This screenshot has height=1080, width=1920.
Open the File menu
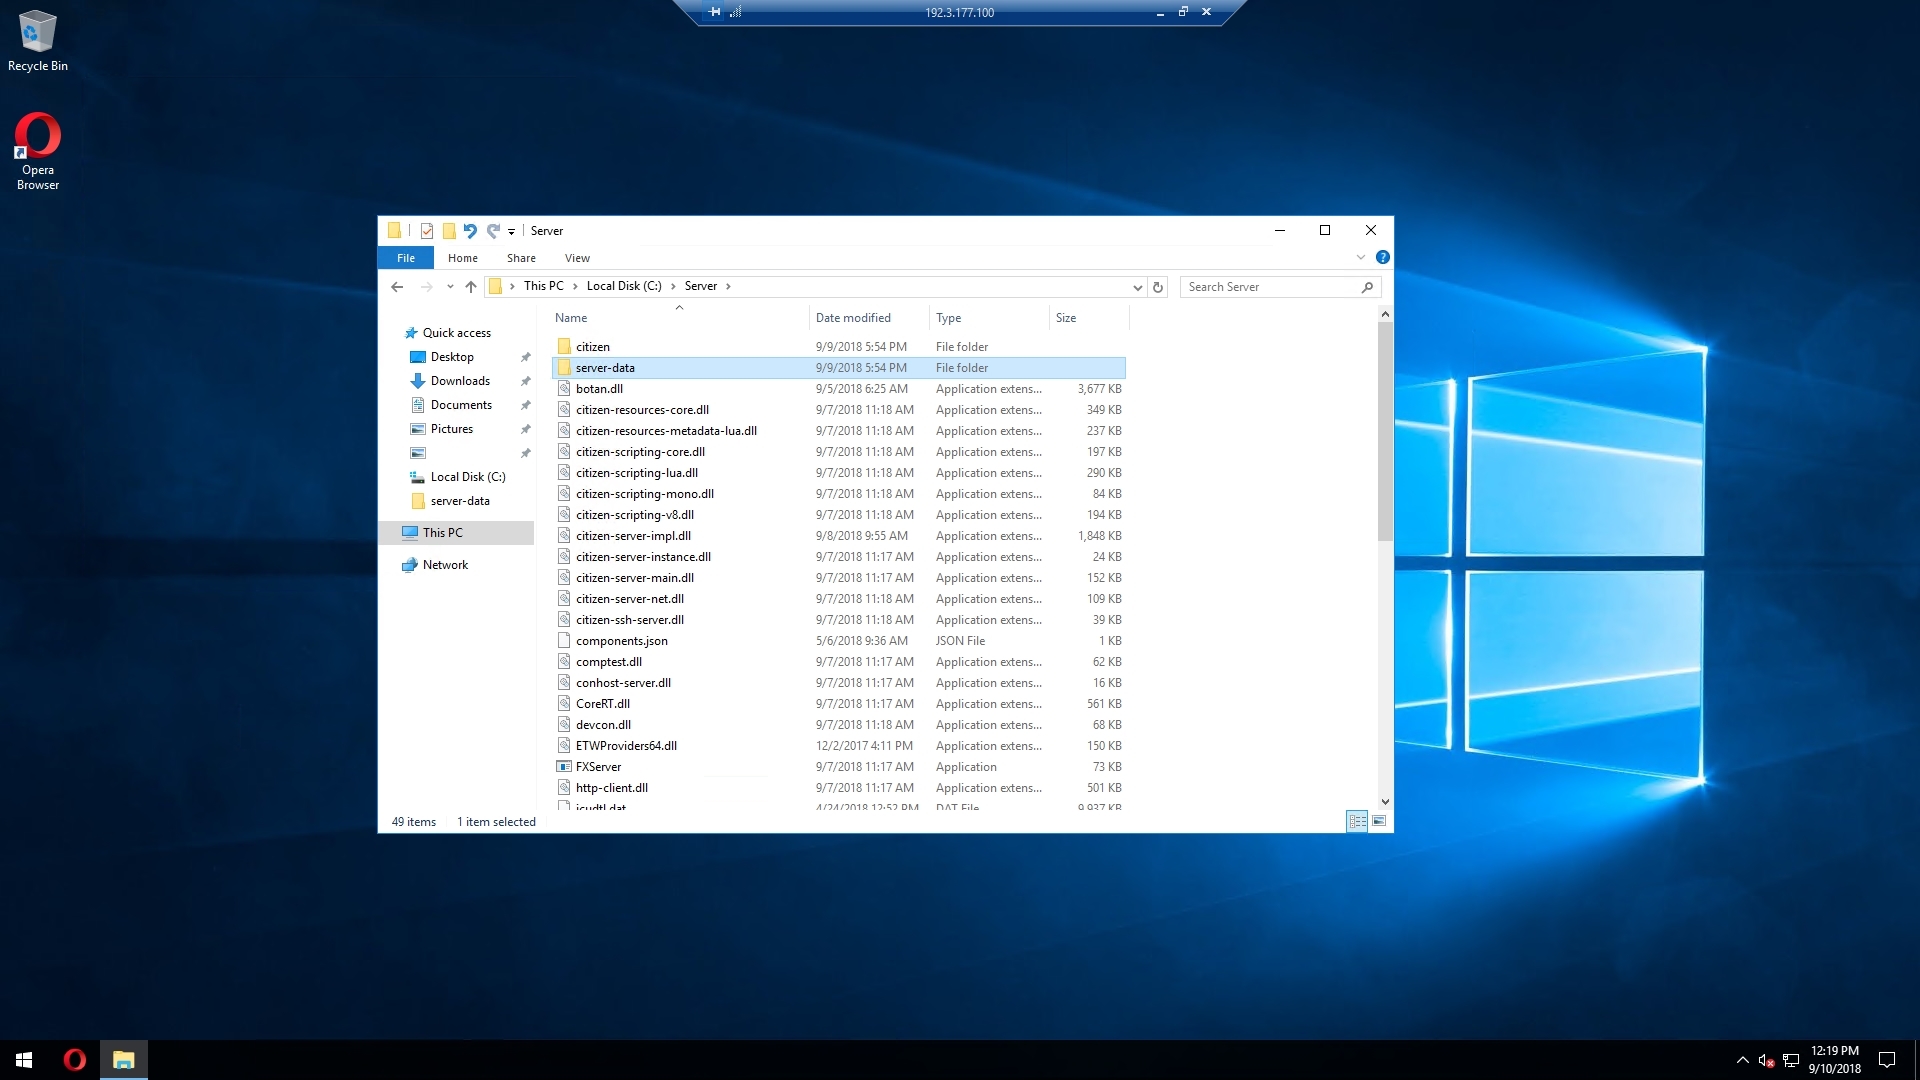[x=405, y=258]
